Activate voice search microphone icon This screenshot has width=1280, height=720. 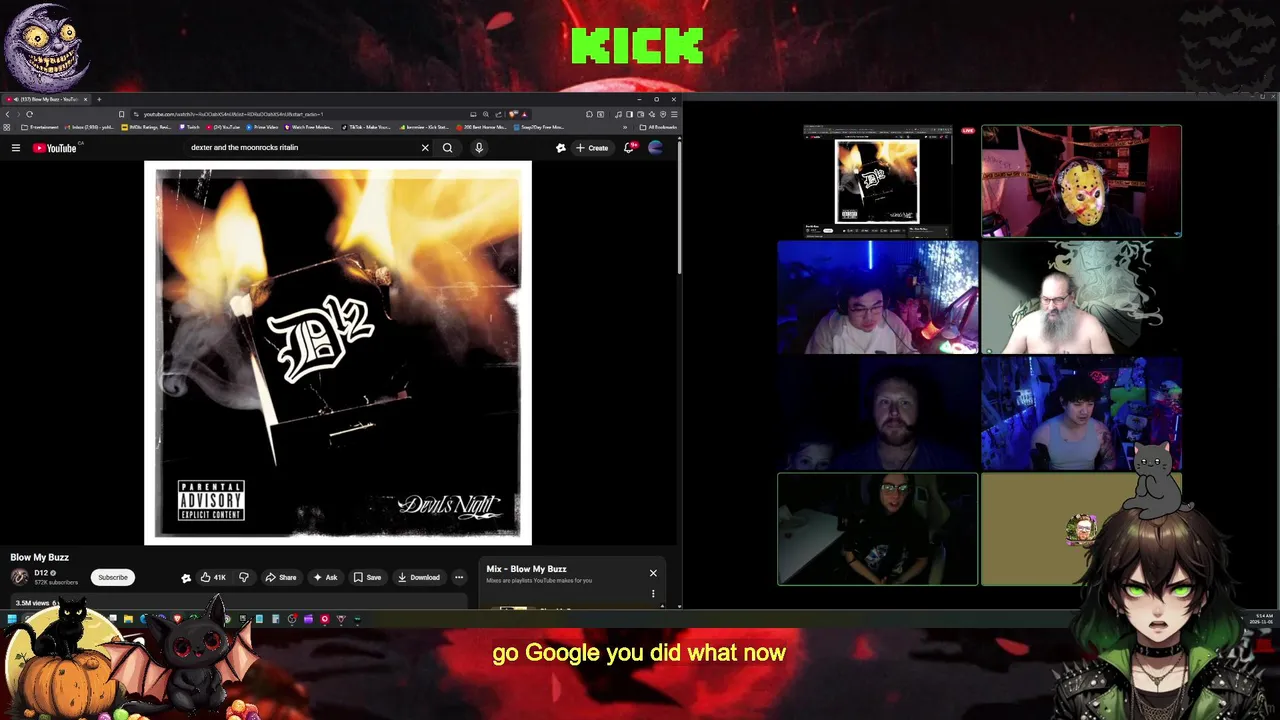[479, 148]
